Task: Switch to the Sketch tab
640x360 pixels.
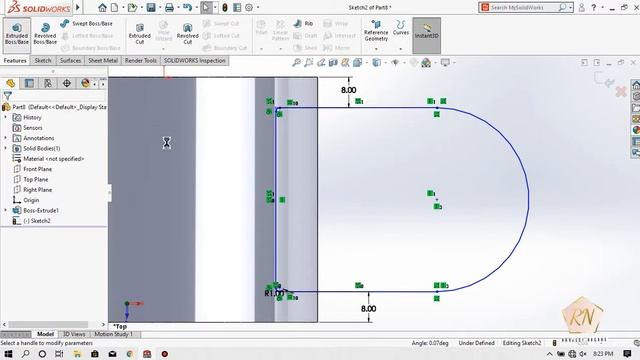Action: 42,60
